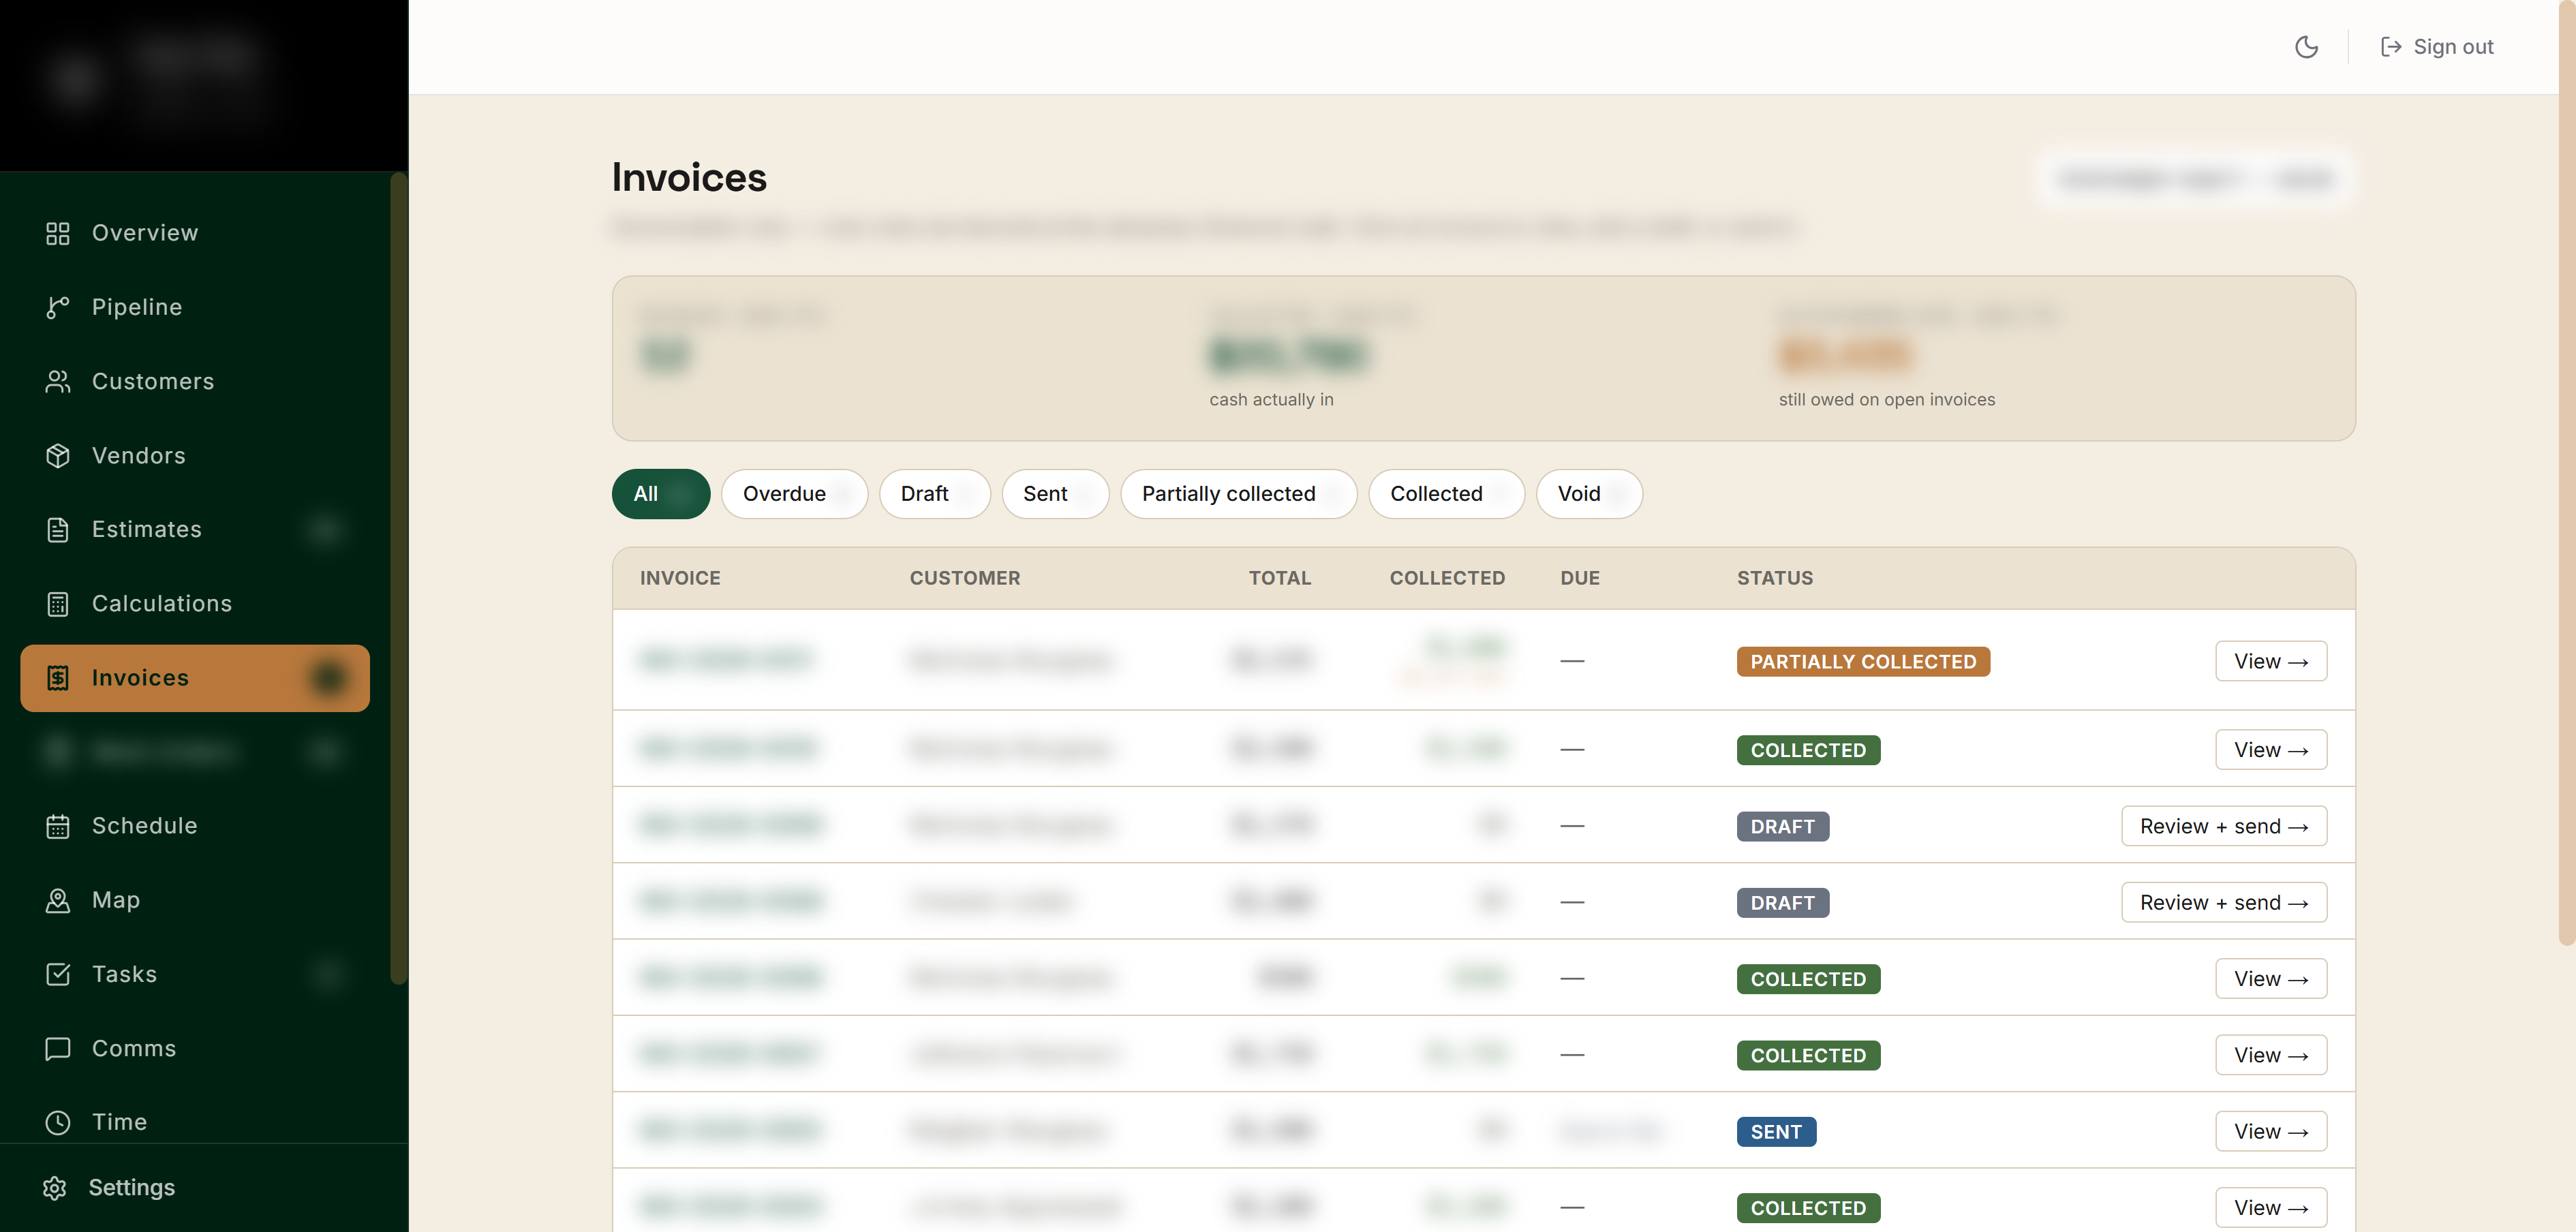
Task: Open the Map view
Action: (195, 900)
